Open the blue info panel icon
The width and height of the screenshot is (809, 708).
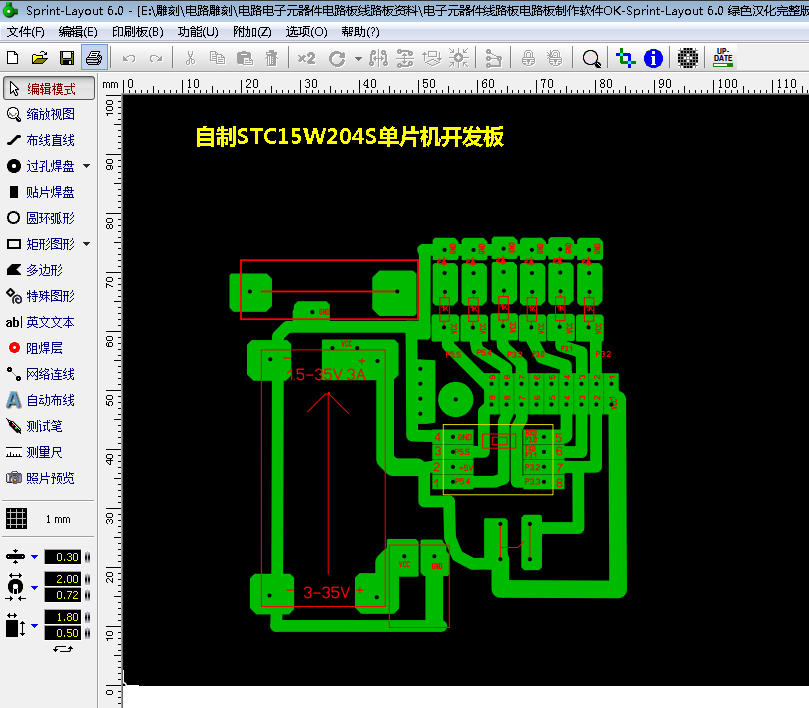click(x=653, y=58)
